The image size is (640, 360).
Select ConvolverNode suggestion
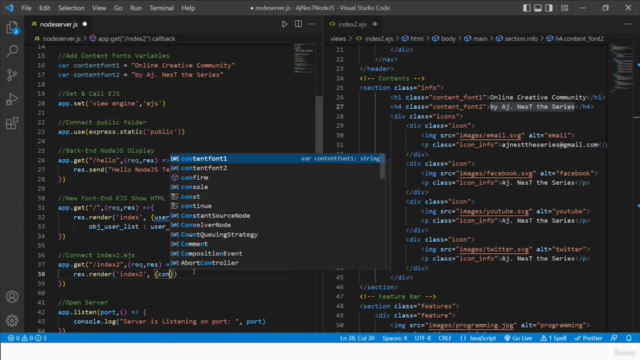click(x=276, y=225)
